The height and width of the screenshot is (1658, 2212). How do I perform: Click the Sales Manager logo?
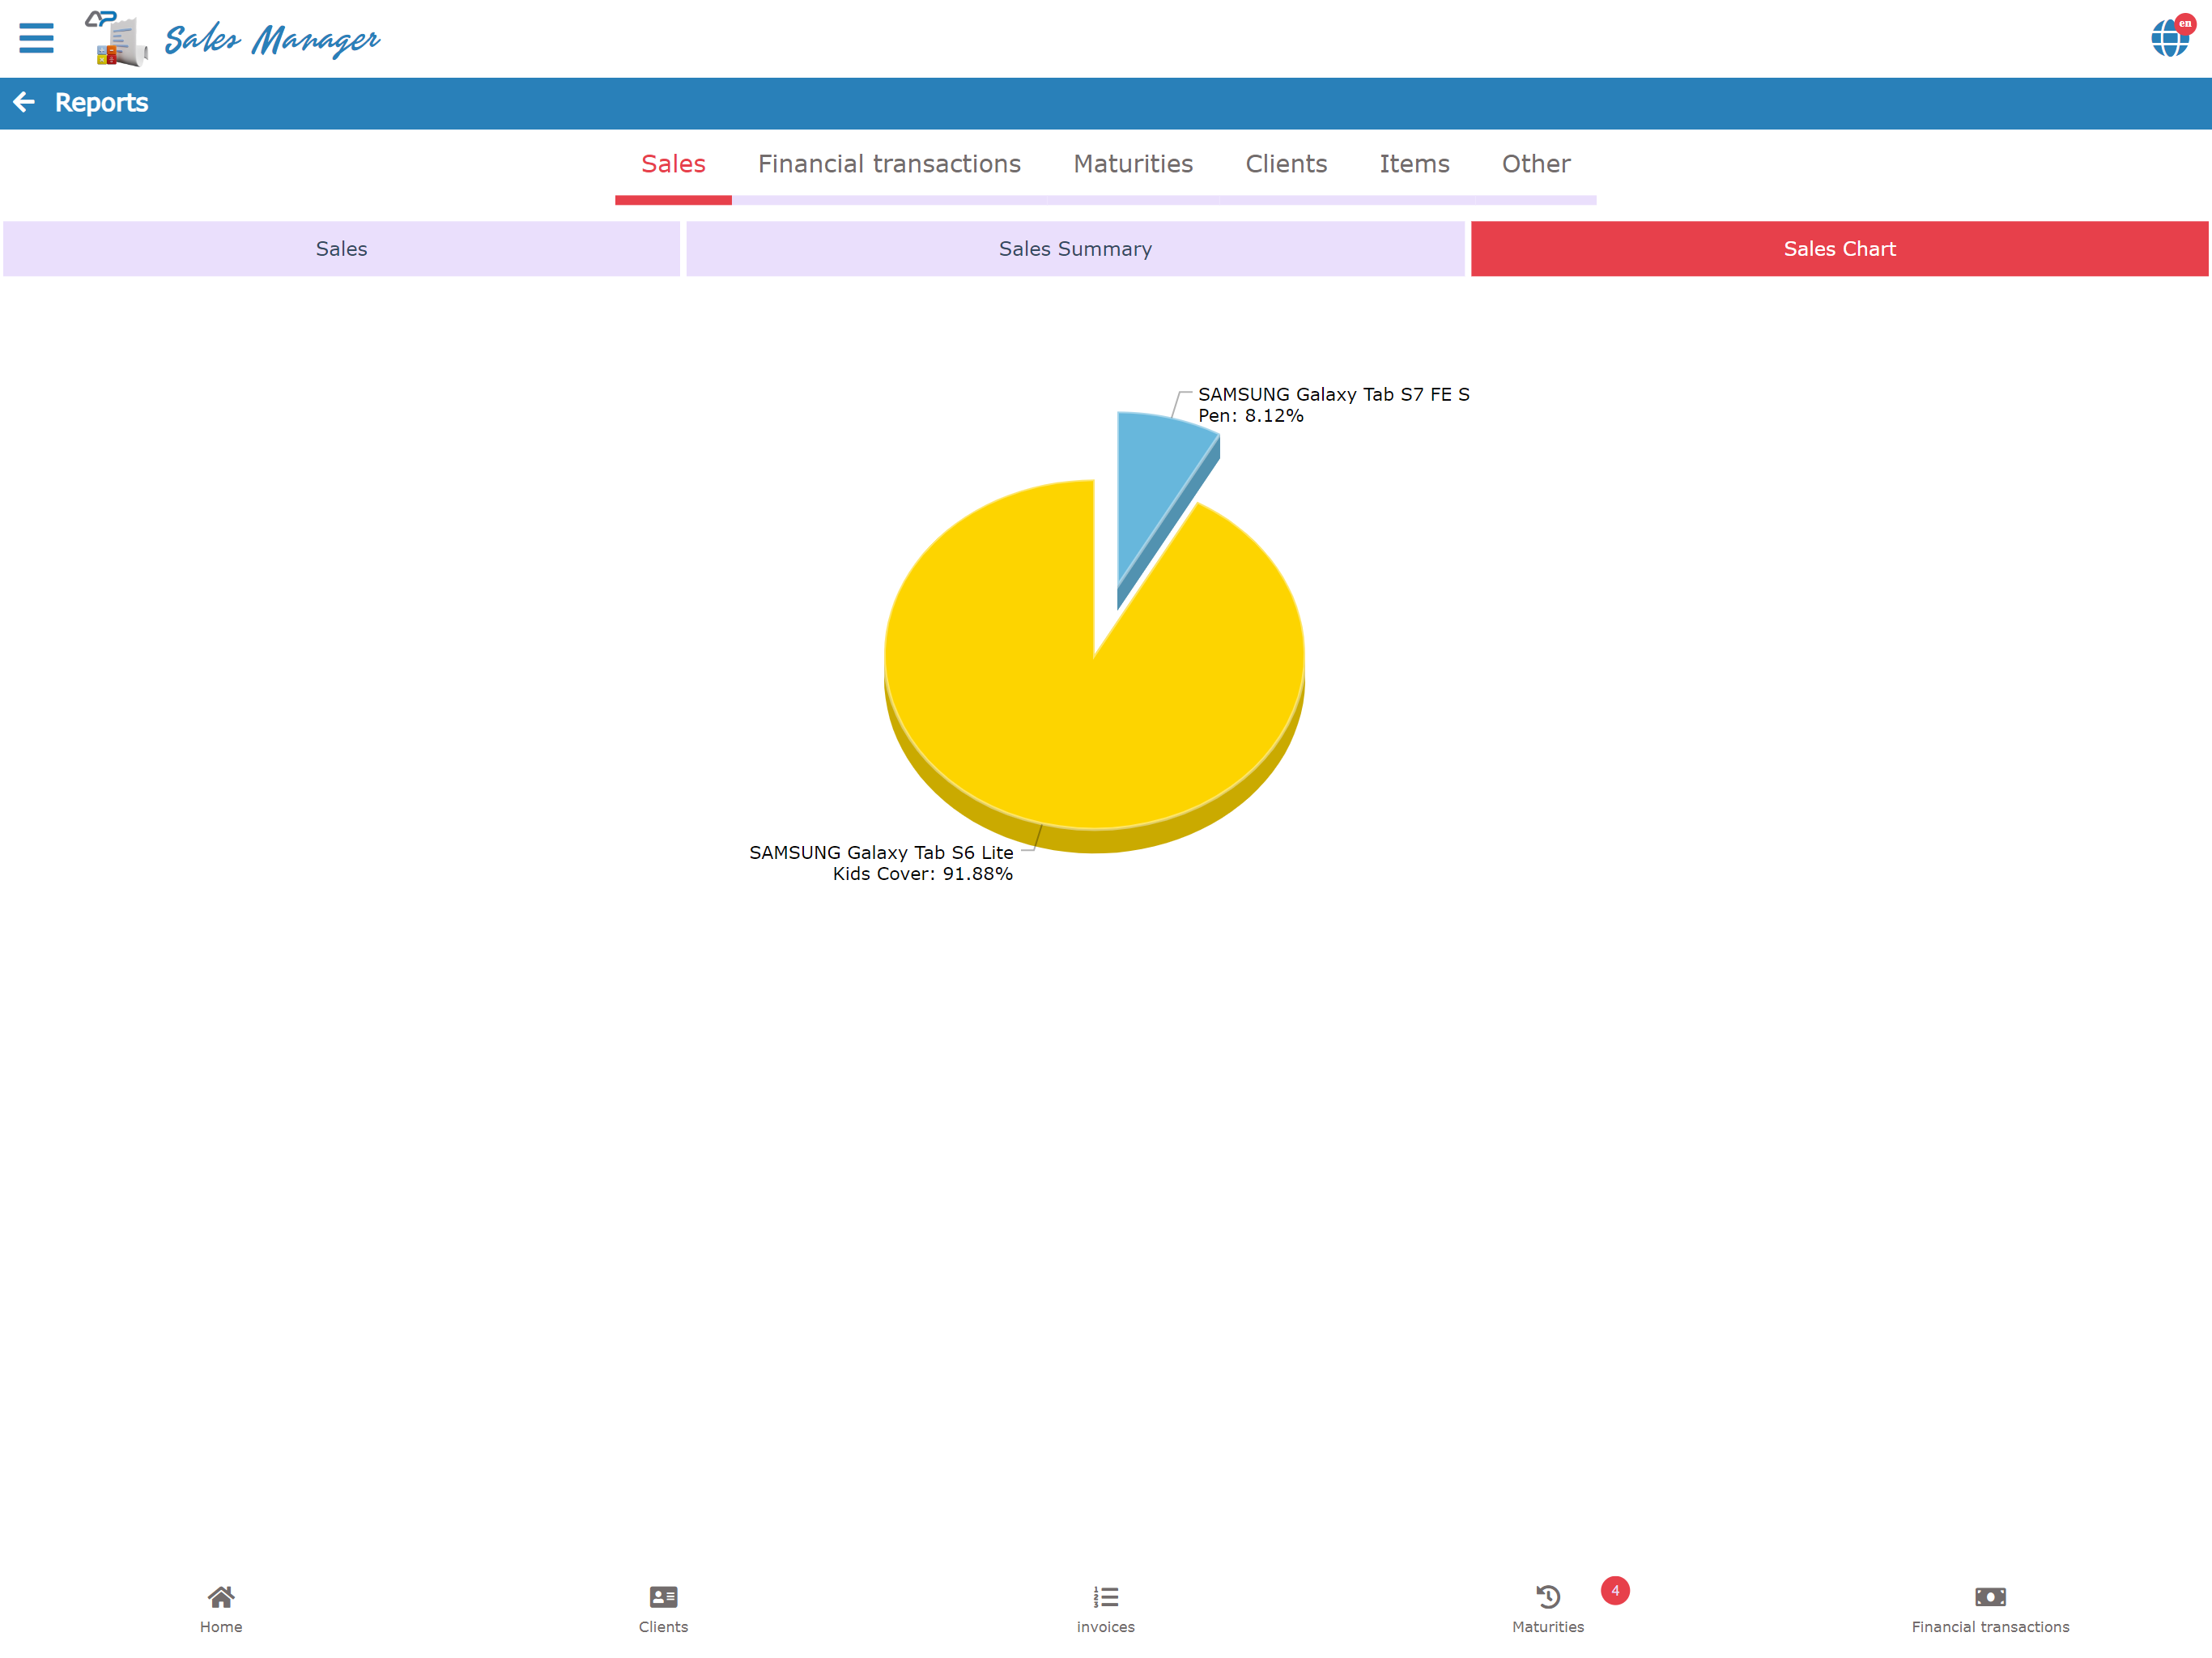pos(117,38)
